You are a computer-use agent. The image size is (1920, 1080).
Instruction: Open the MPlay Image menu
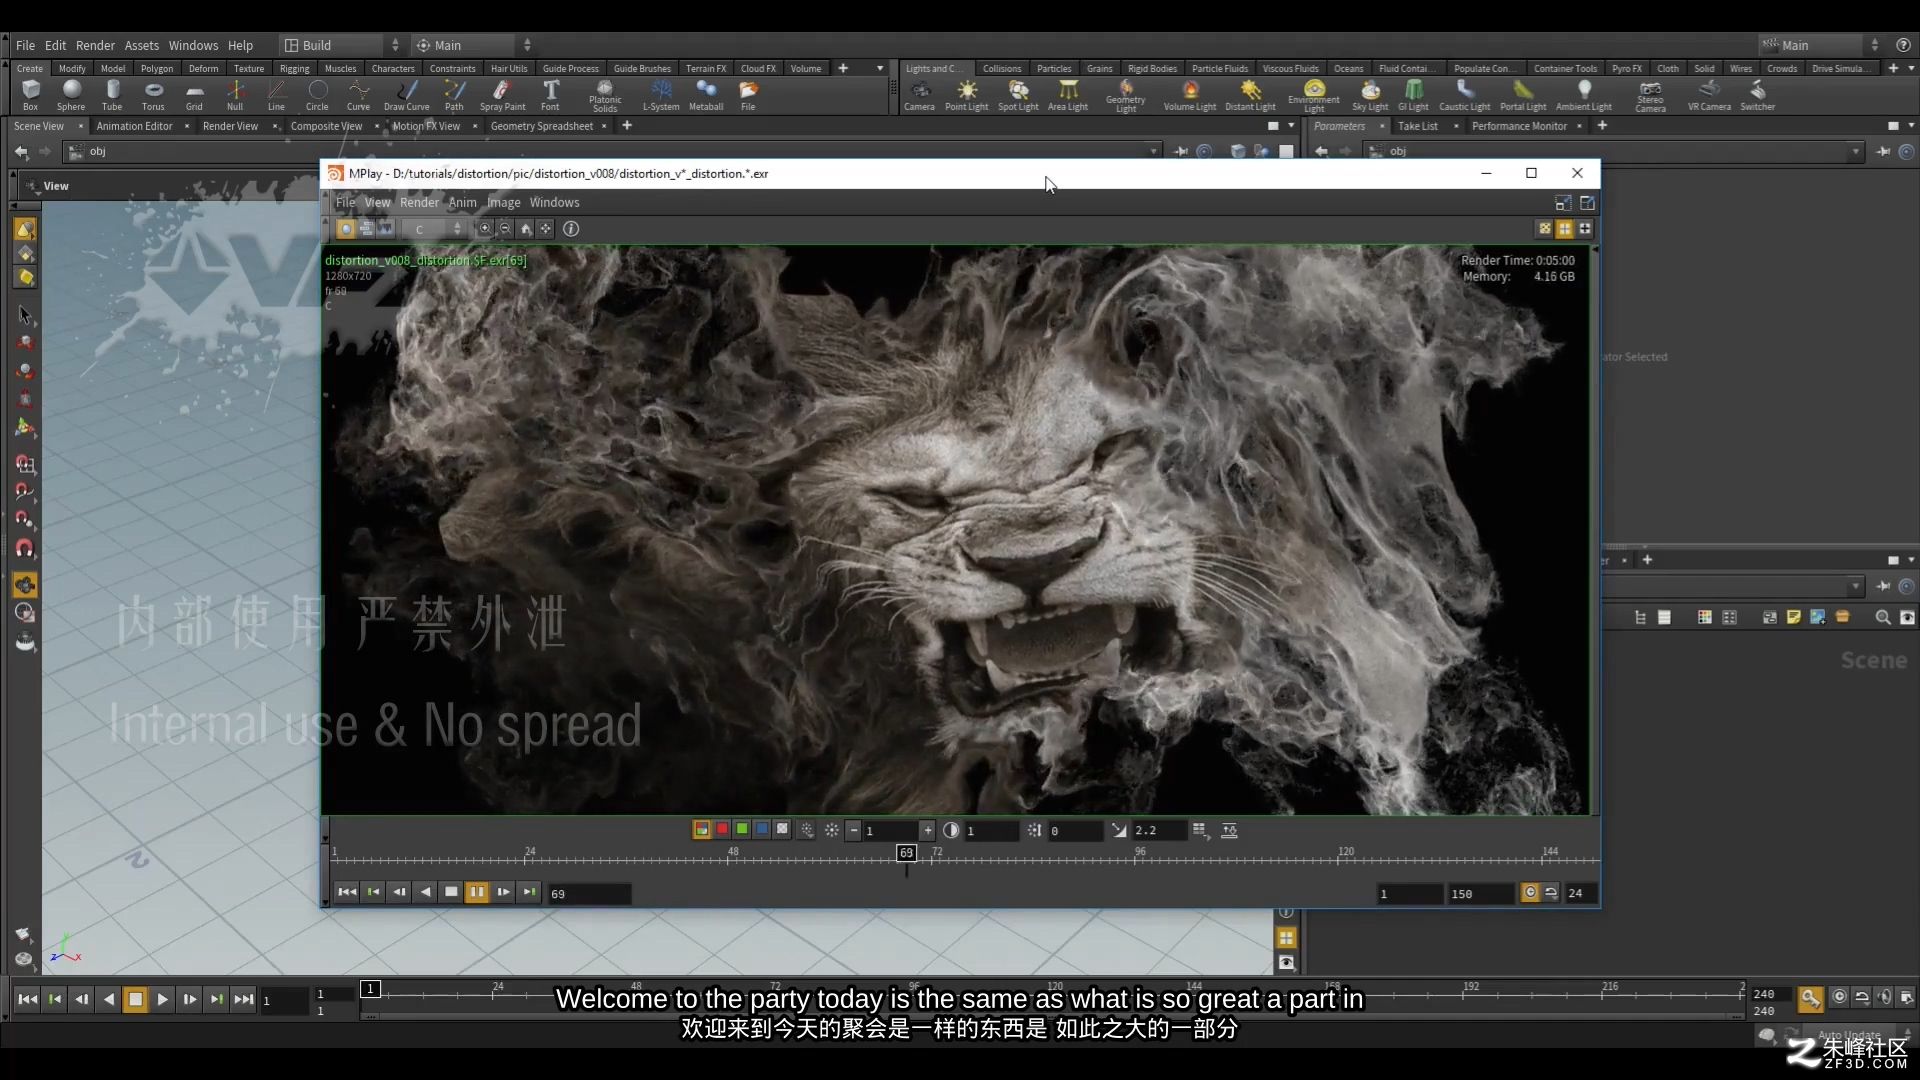coord(503,202)
